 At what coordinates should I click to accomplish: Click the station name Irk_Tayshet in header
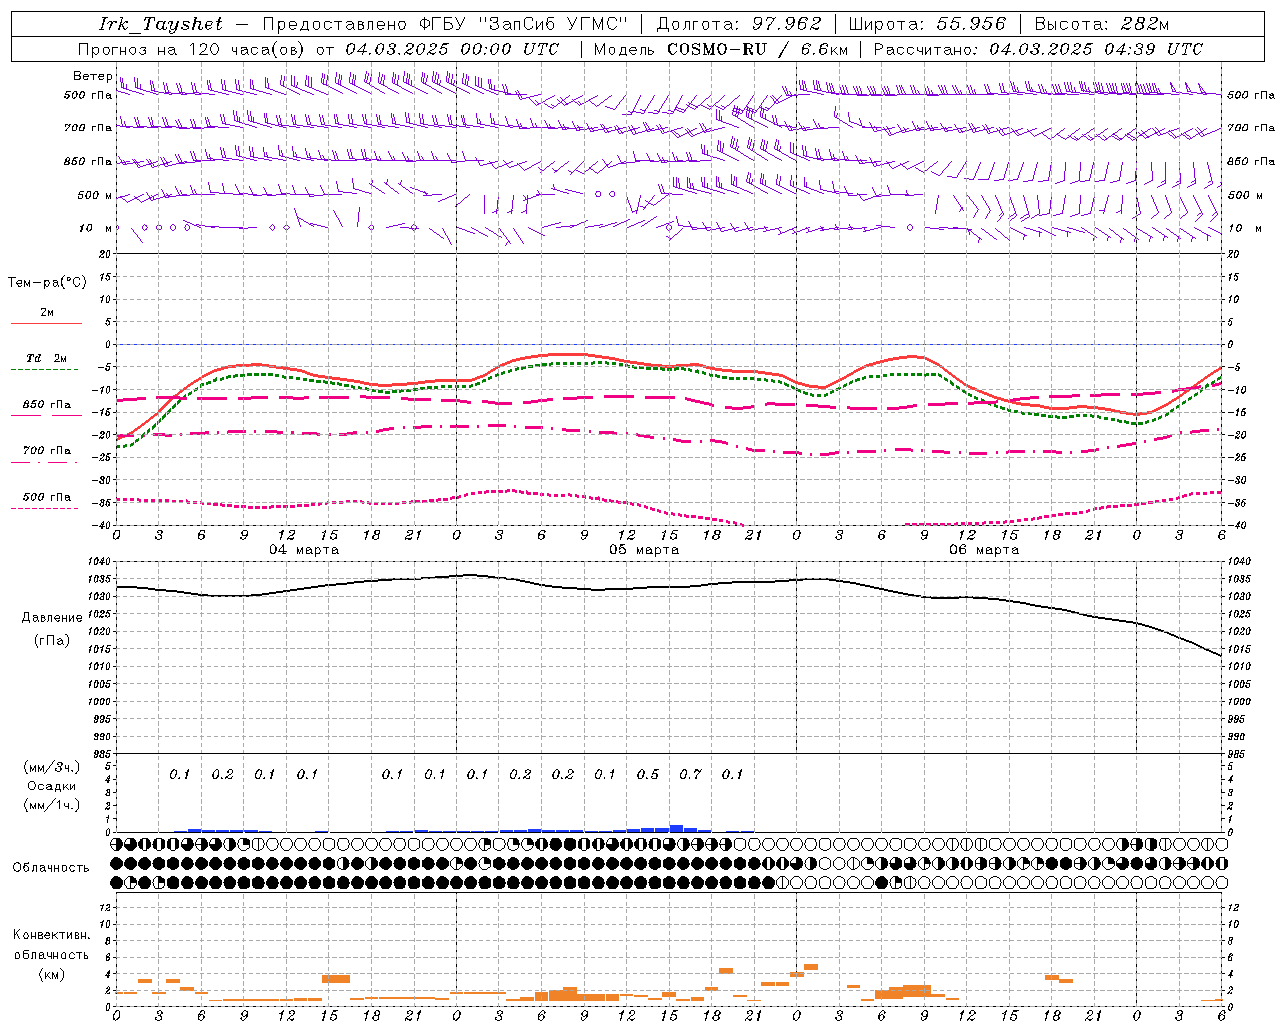[x=161, y=24]
